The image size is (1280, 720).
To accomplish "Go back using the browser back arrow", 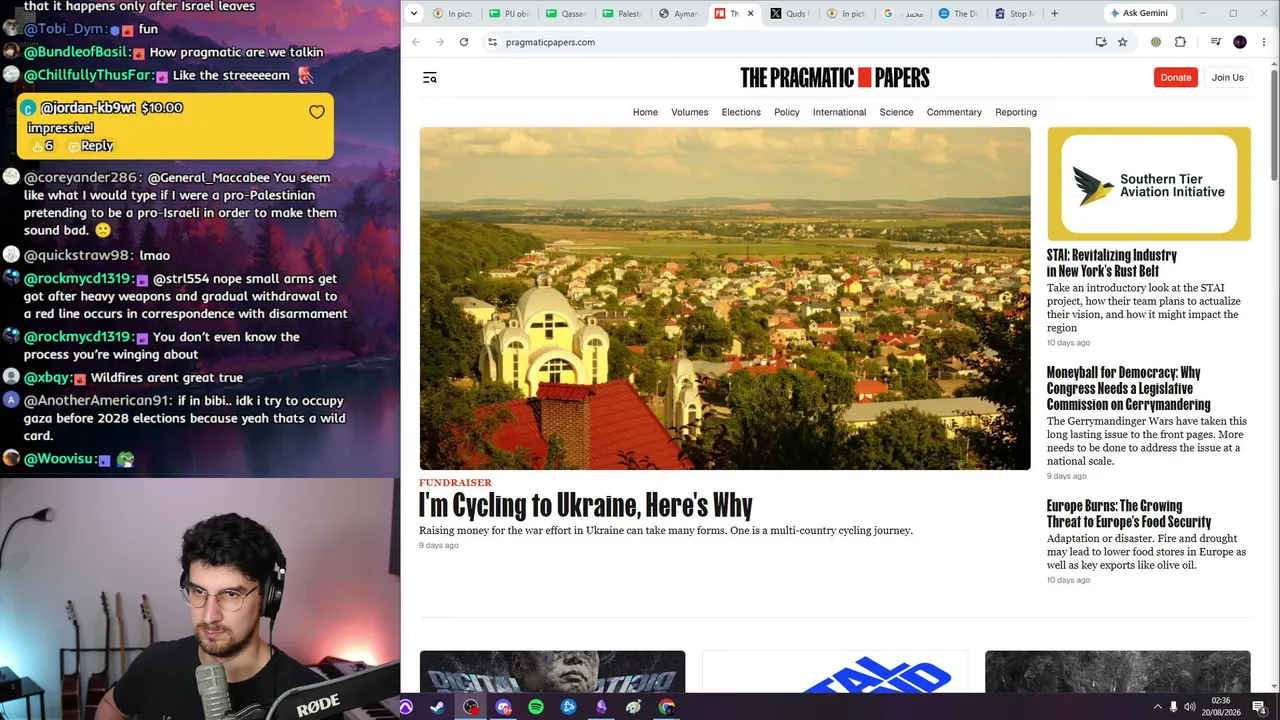I will (x=416, y=42).
